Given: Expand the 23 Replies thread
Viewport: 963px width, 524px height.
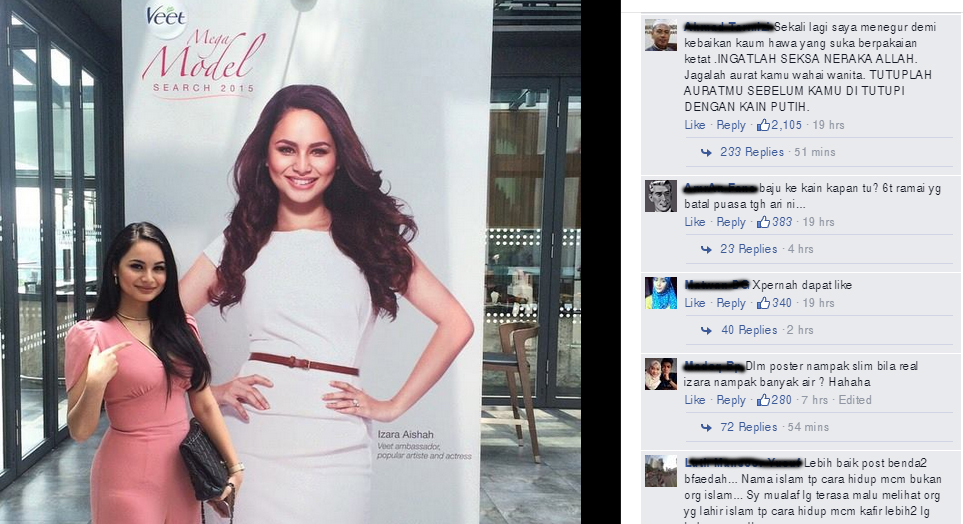Looking at the screenshot, I should 749,249.
